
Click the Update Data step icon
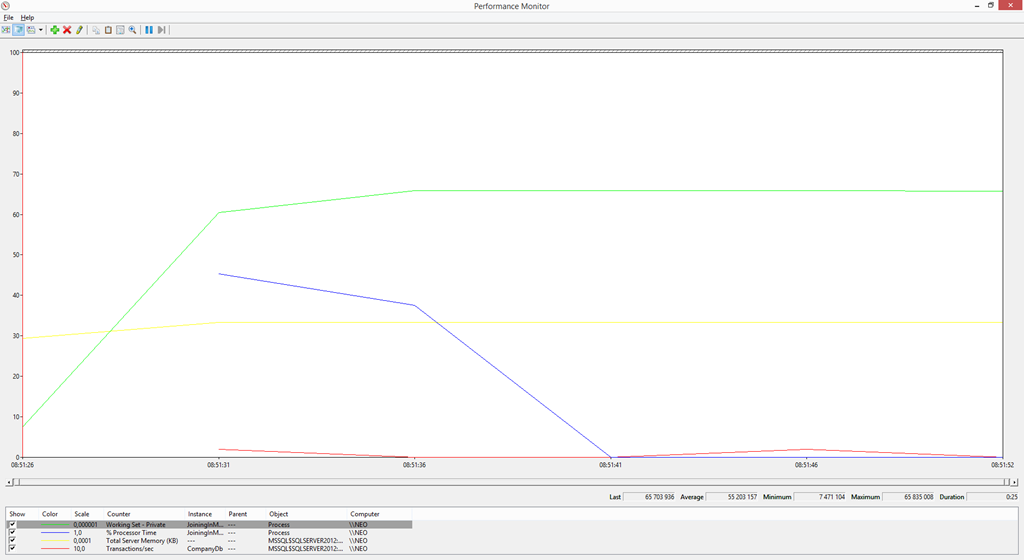click(x=161, y=30)
